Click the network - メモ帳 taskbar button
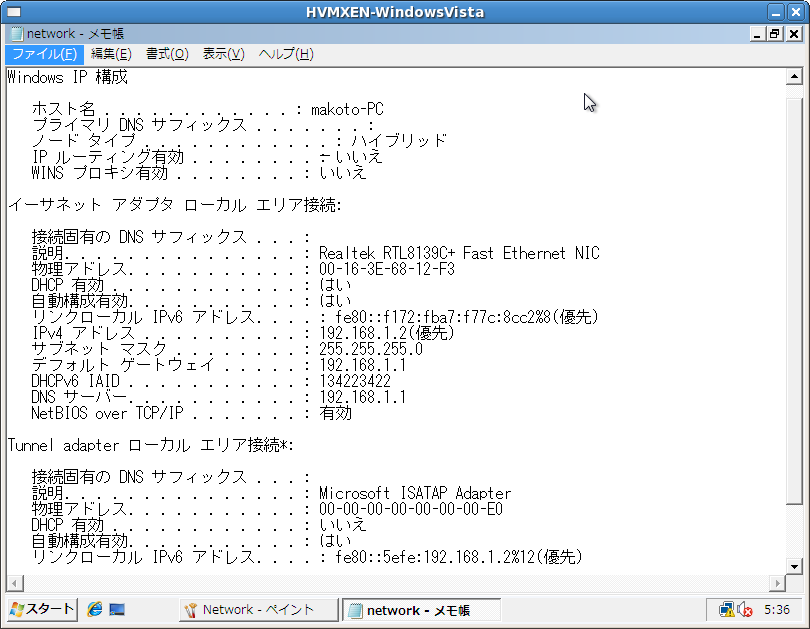The width and height of the screenshot is (810, 629). click(x=420, y=609)
